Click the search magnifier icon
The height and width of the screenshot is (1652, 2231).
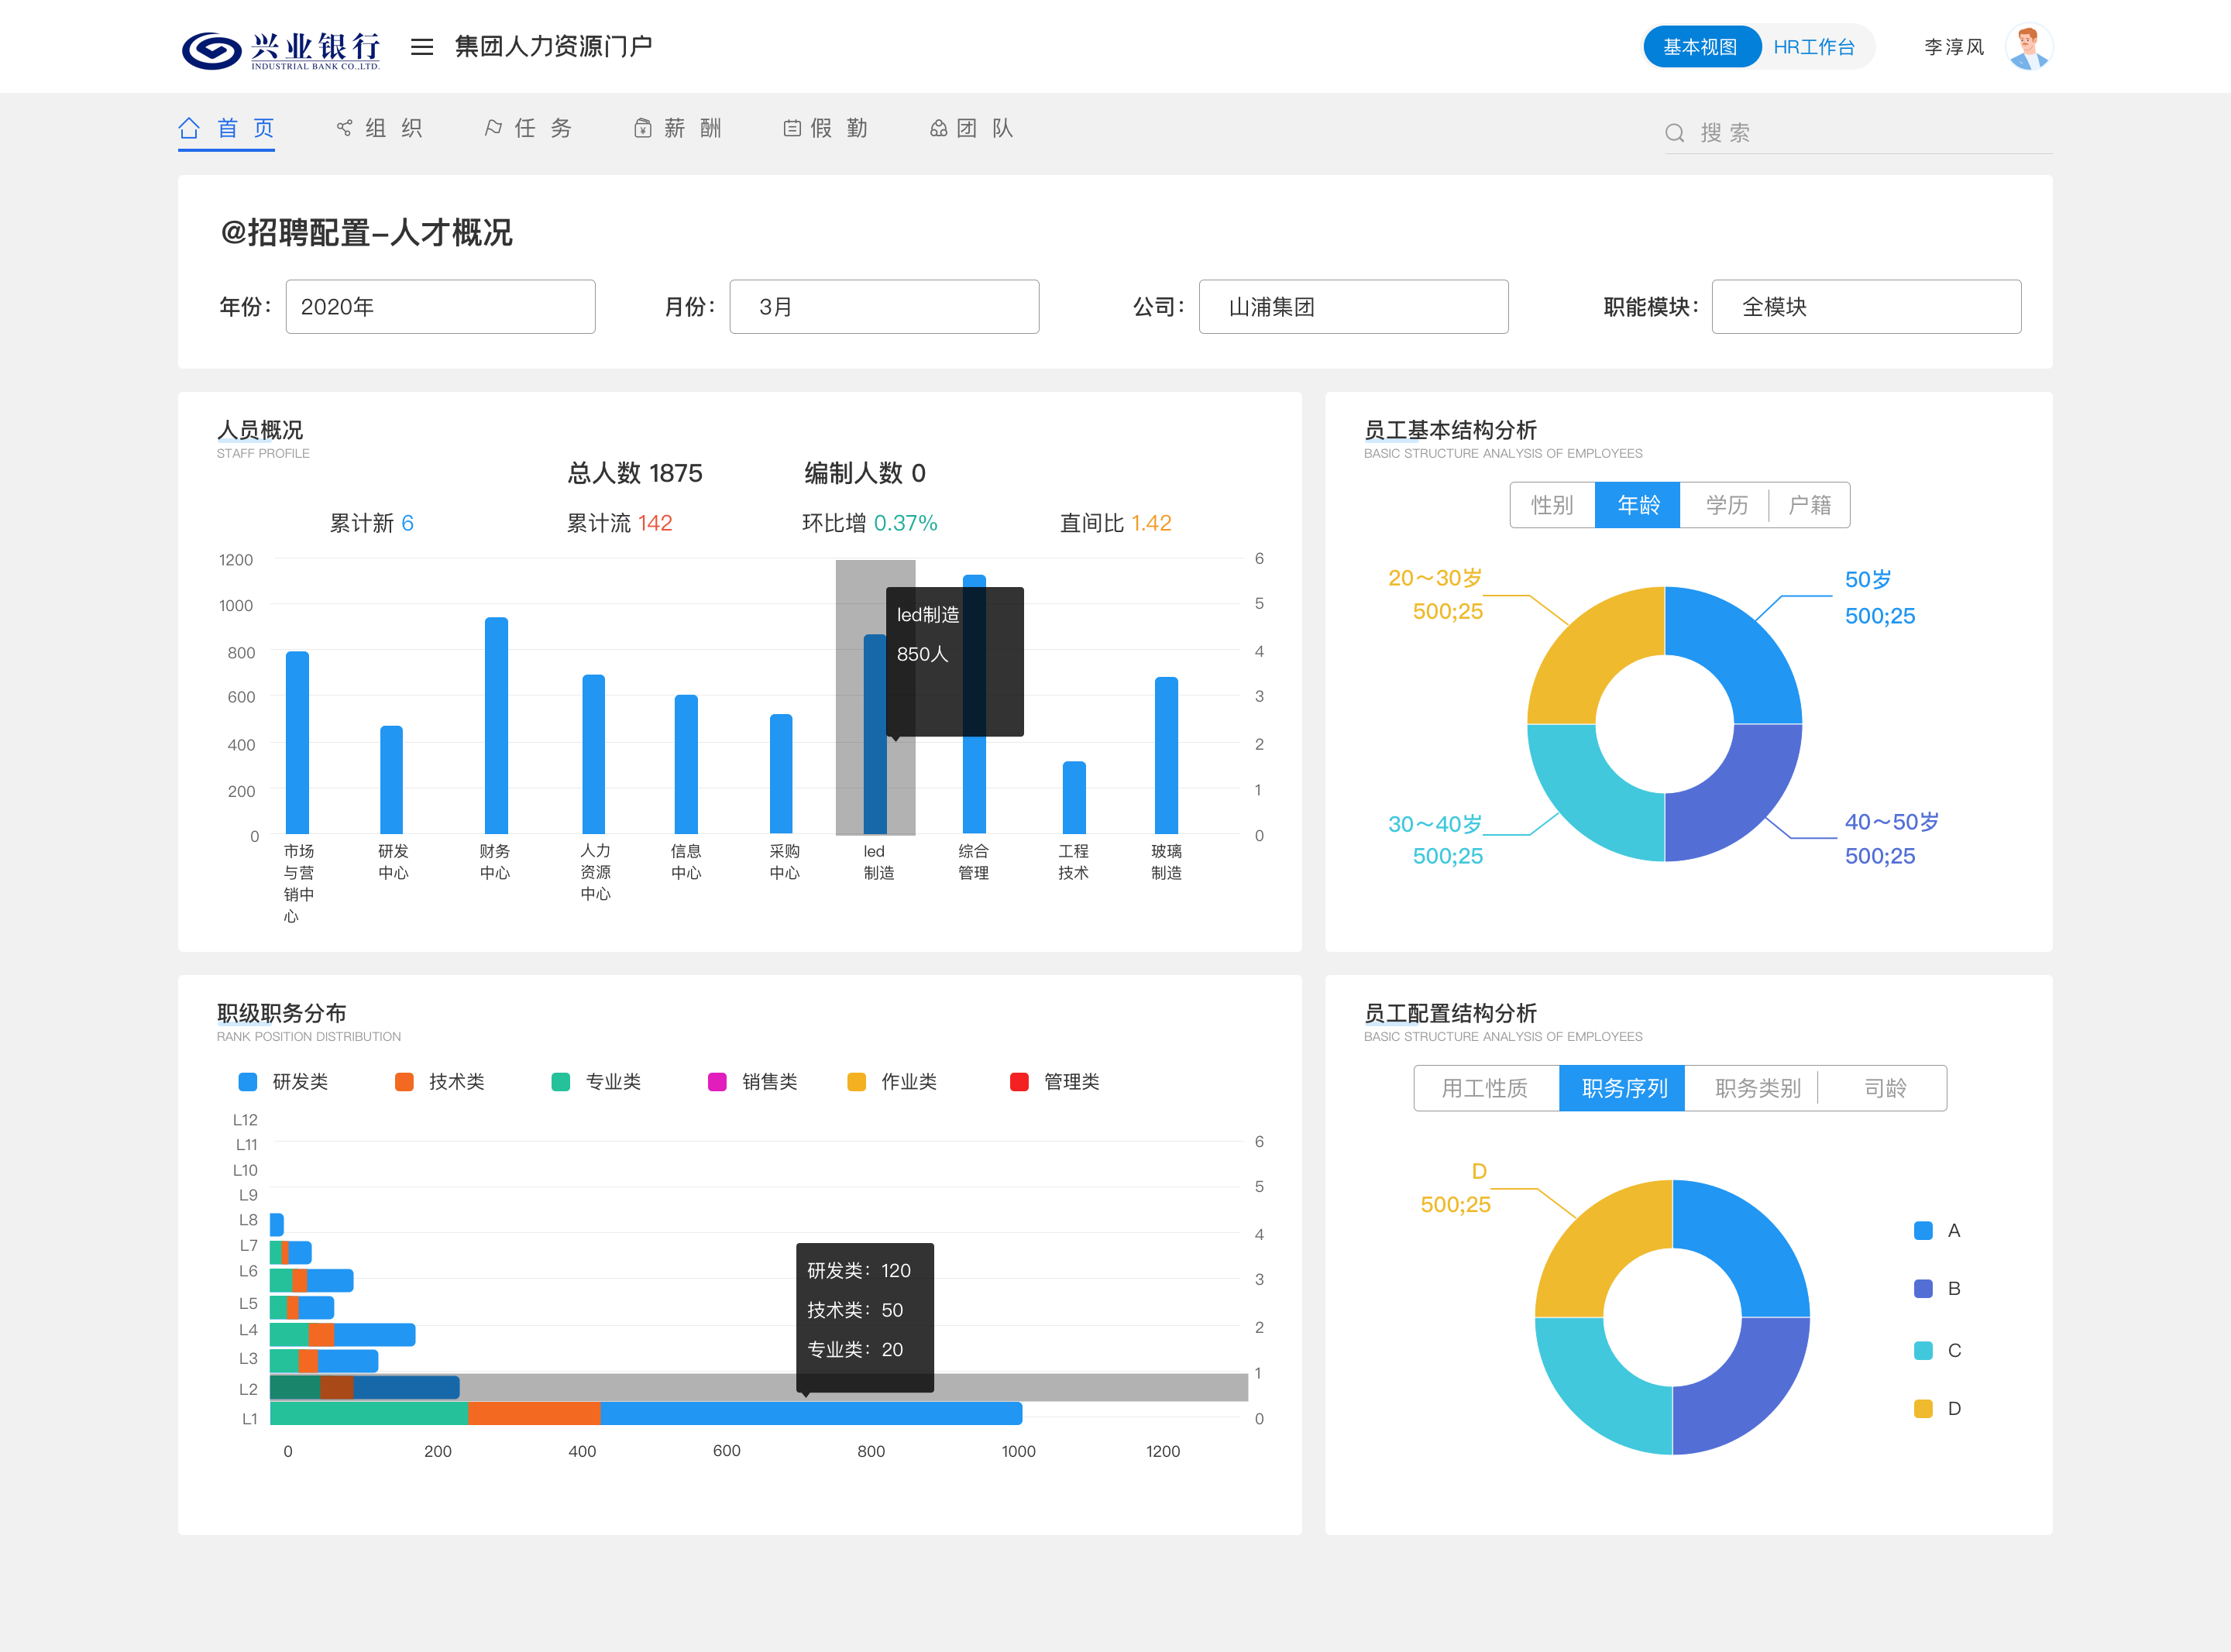(x=1674, y=133)
